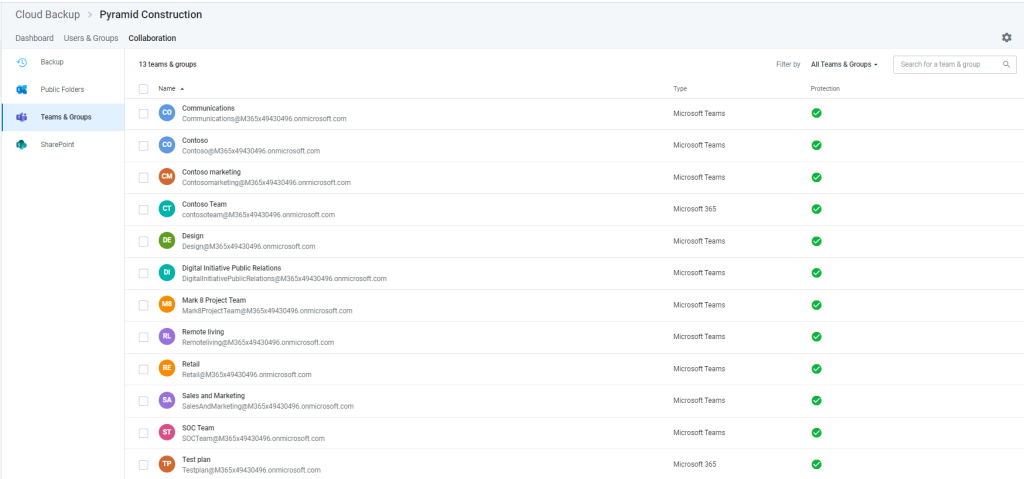The width and height of the screenshot is (1024, 479).
Task: Click the RL avatar for Remote living
Action: click(x=167, y=337)
